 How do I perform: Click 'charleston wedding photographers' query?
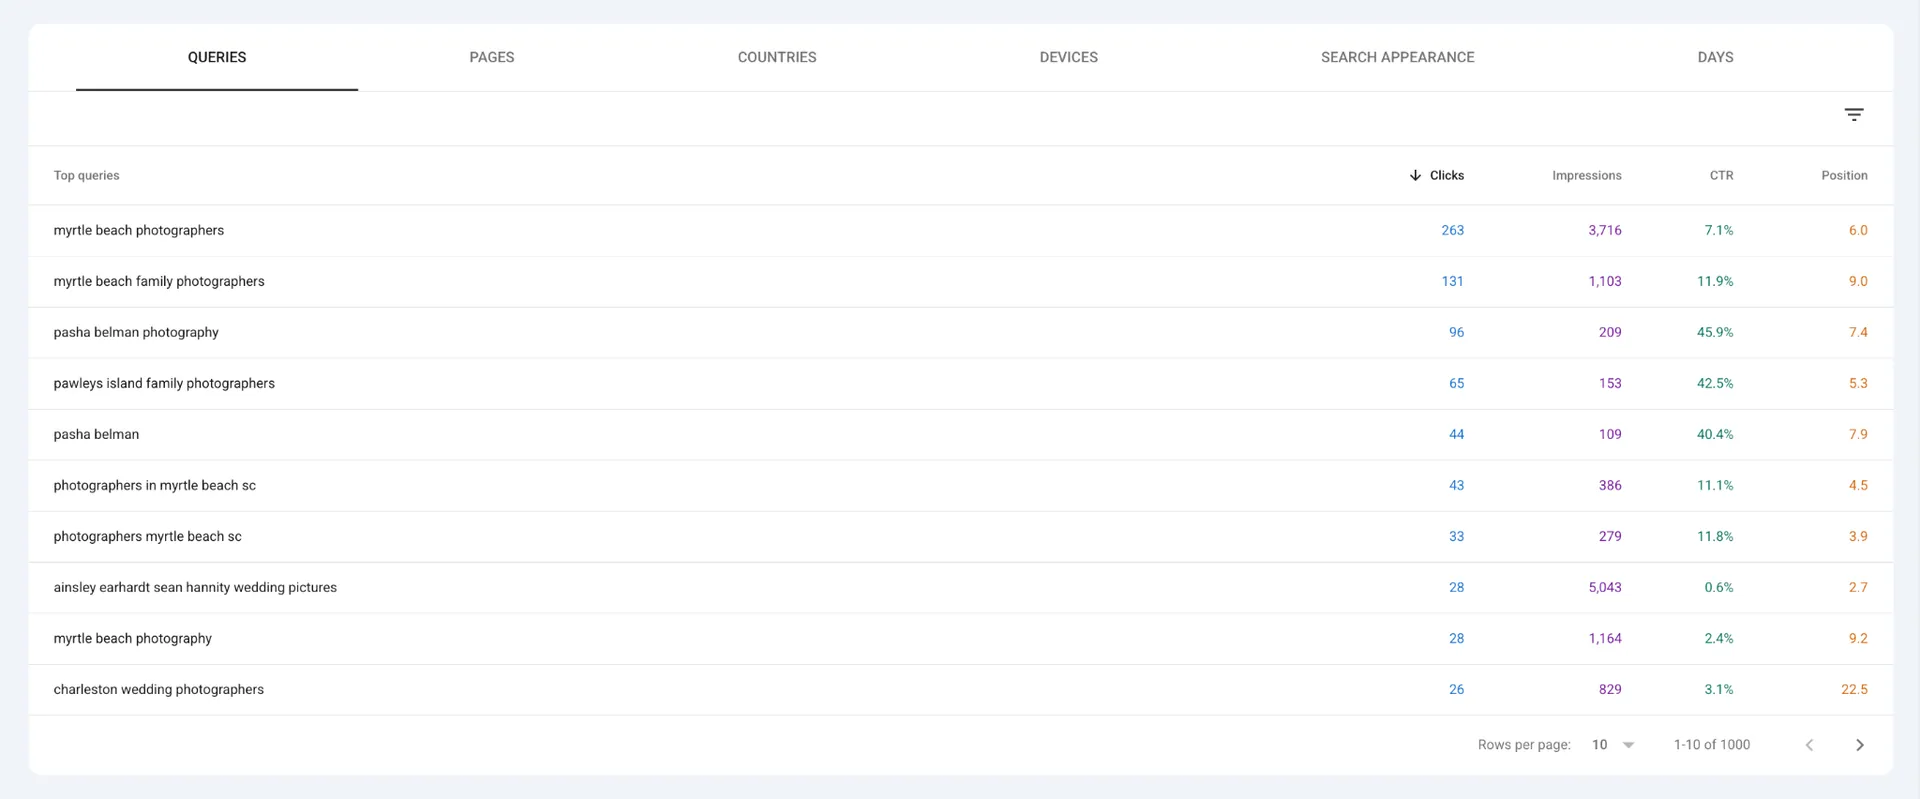tap(159, 689)
